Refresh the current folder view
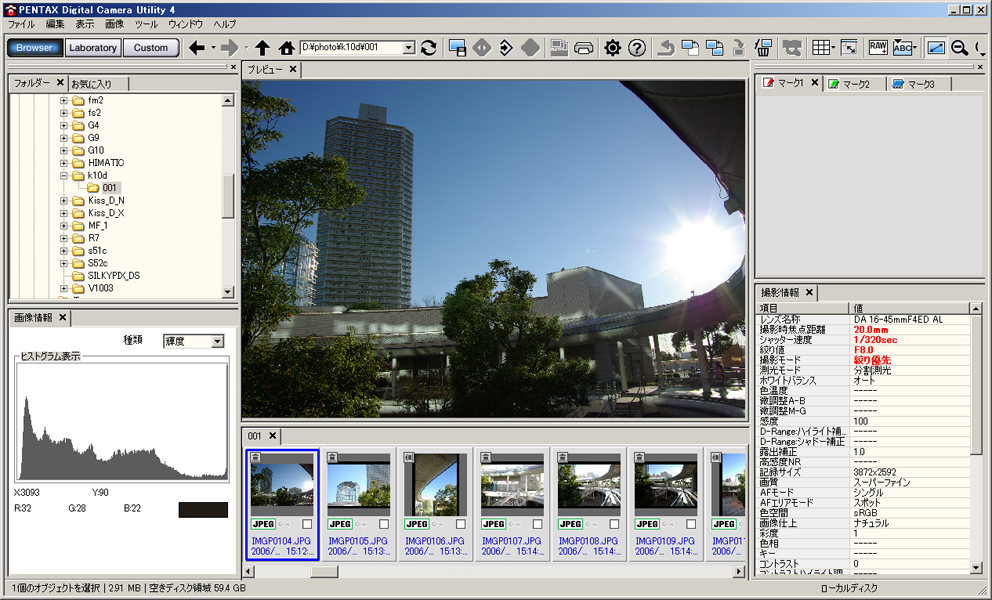This screenshot has height=600, width=992. (427, 47)
